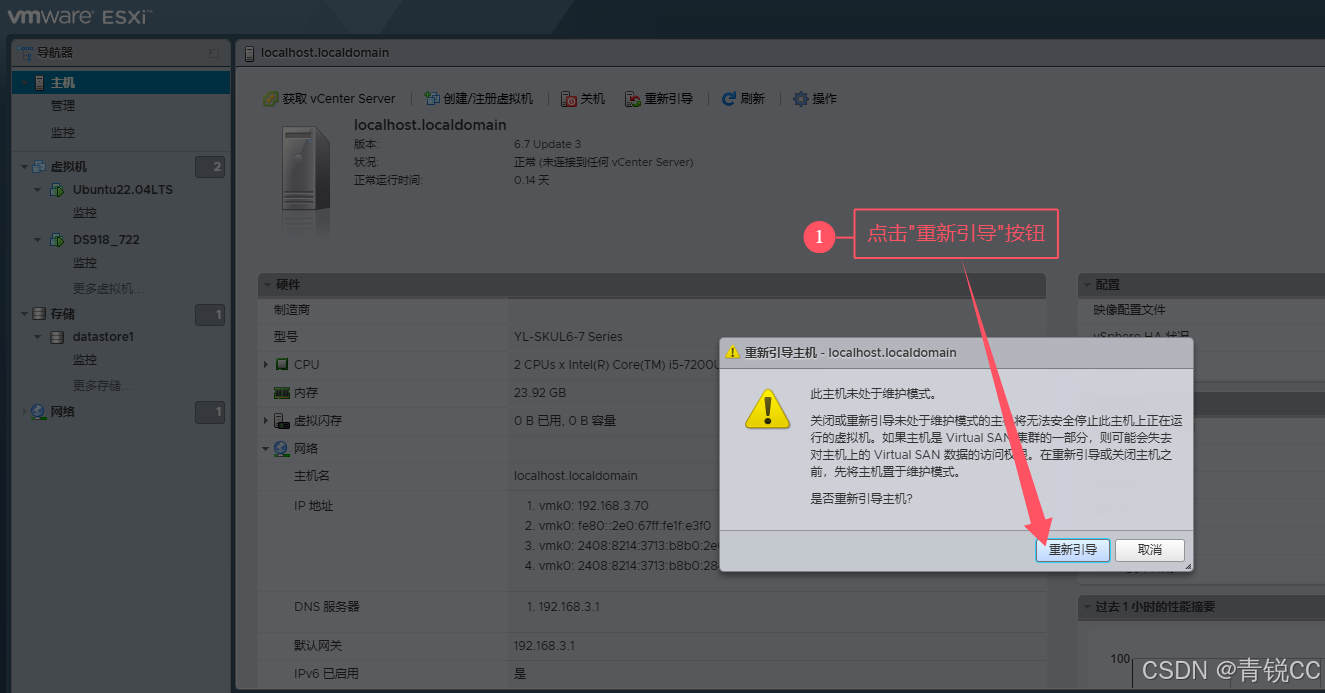Select datastore1 in the navigator

(103, 337)
